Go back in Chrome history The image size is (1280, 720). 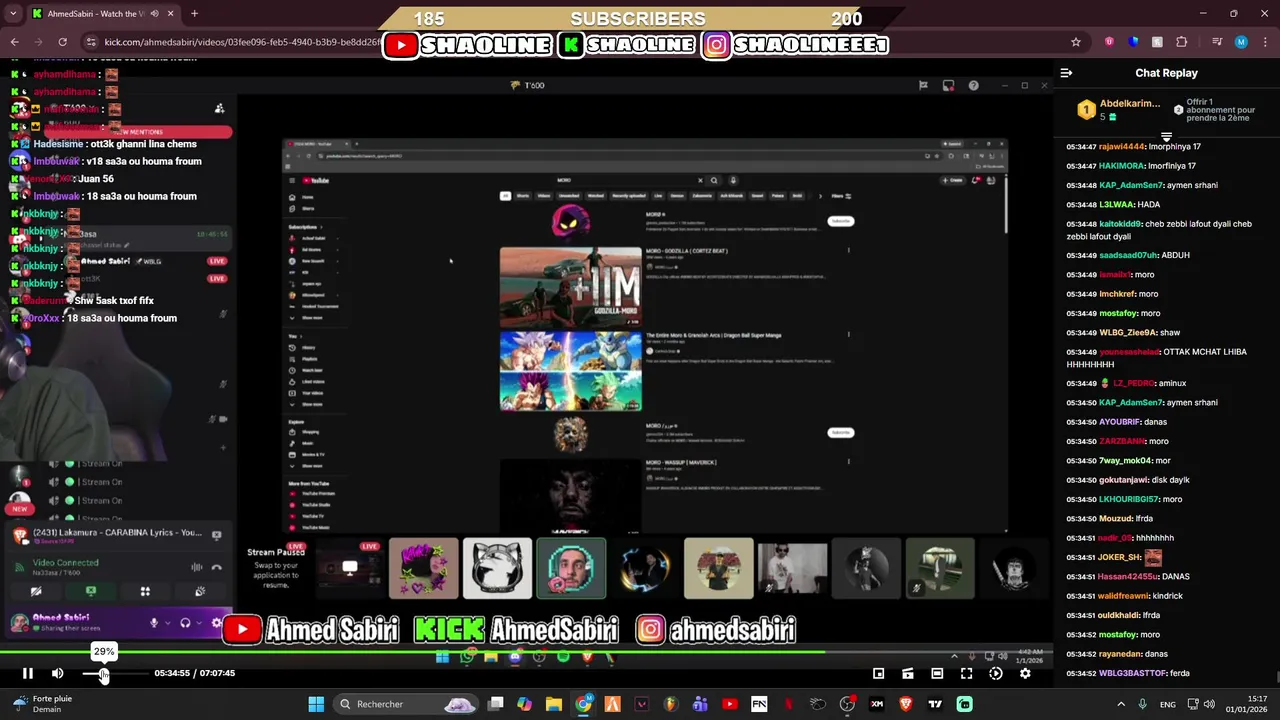click(15, 42)
